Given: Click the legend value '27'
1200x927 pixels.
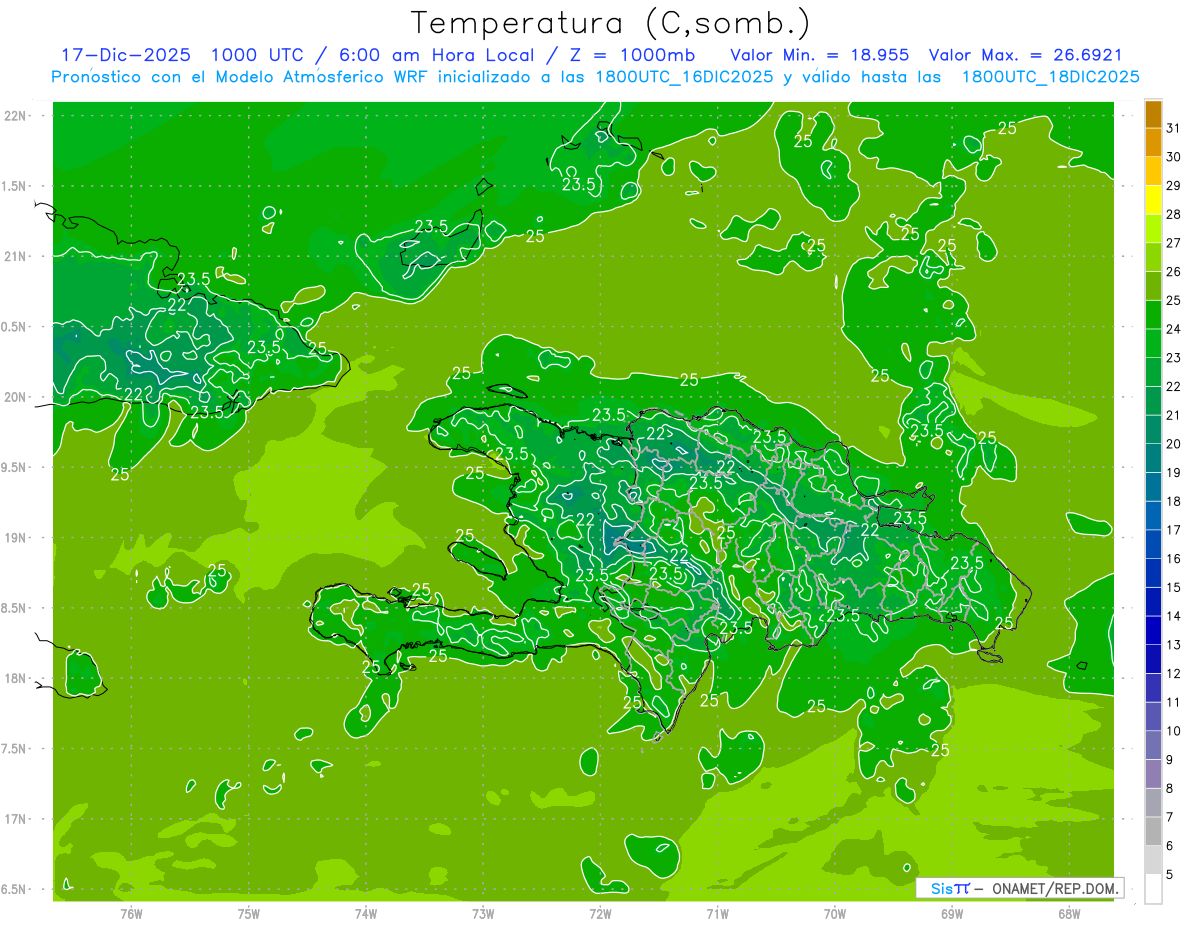Looking at the screenshot, I should (x=1173, y=243).
